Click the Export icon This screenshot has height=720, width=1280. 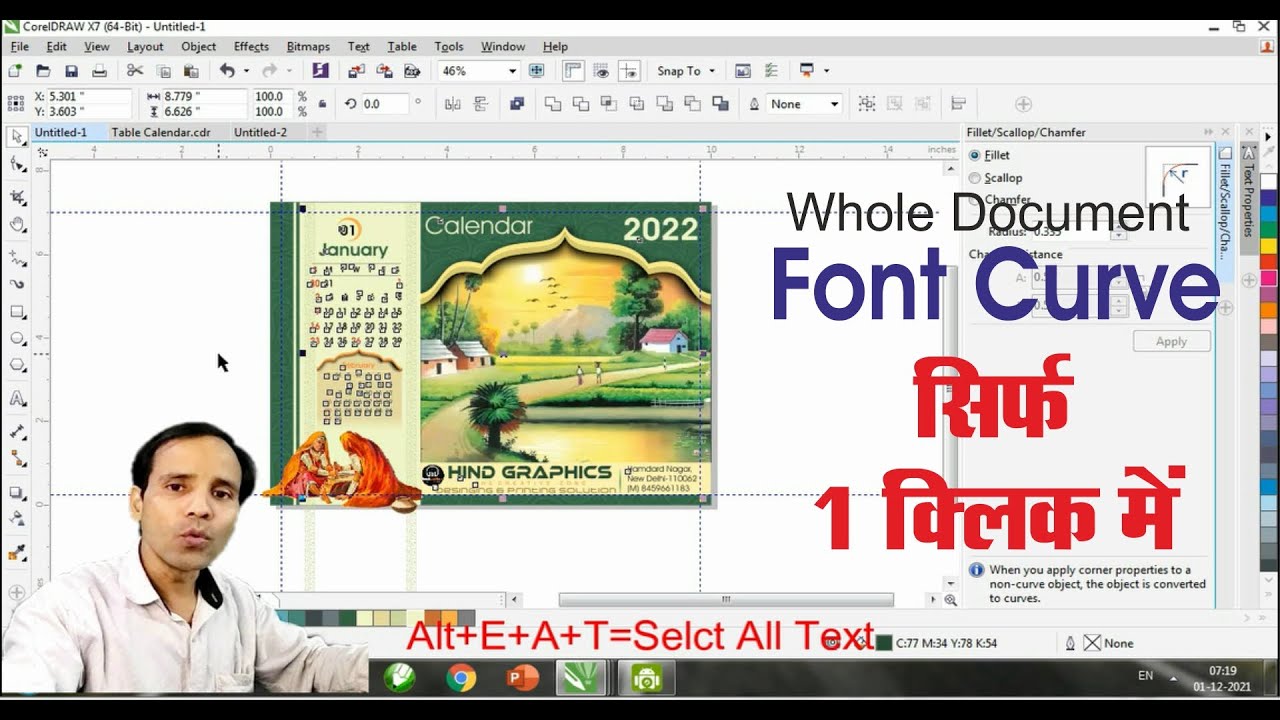pyautogui.click(x=384, y=71)
